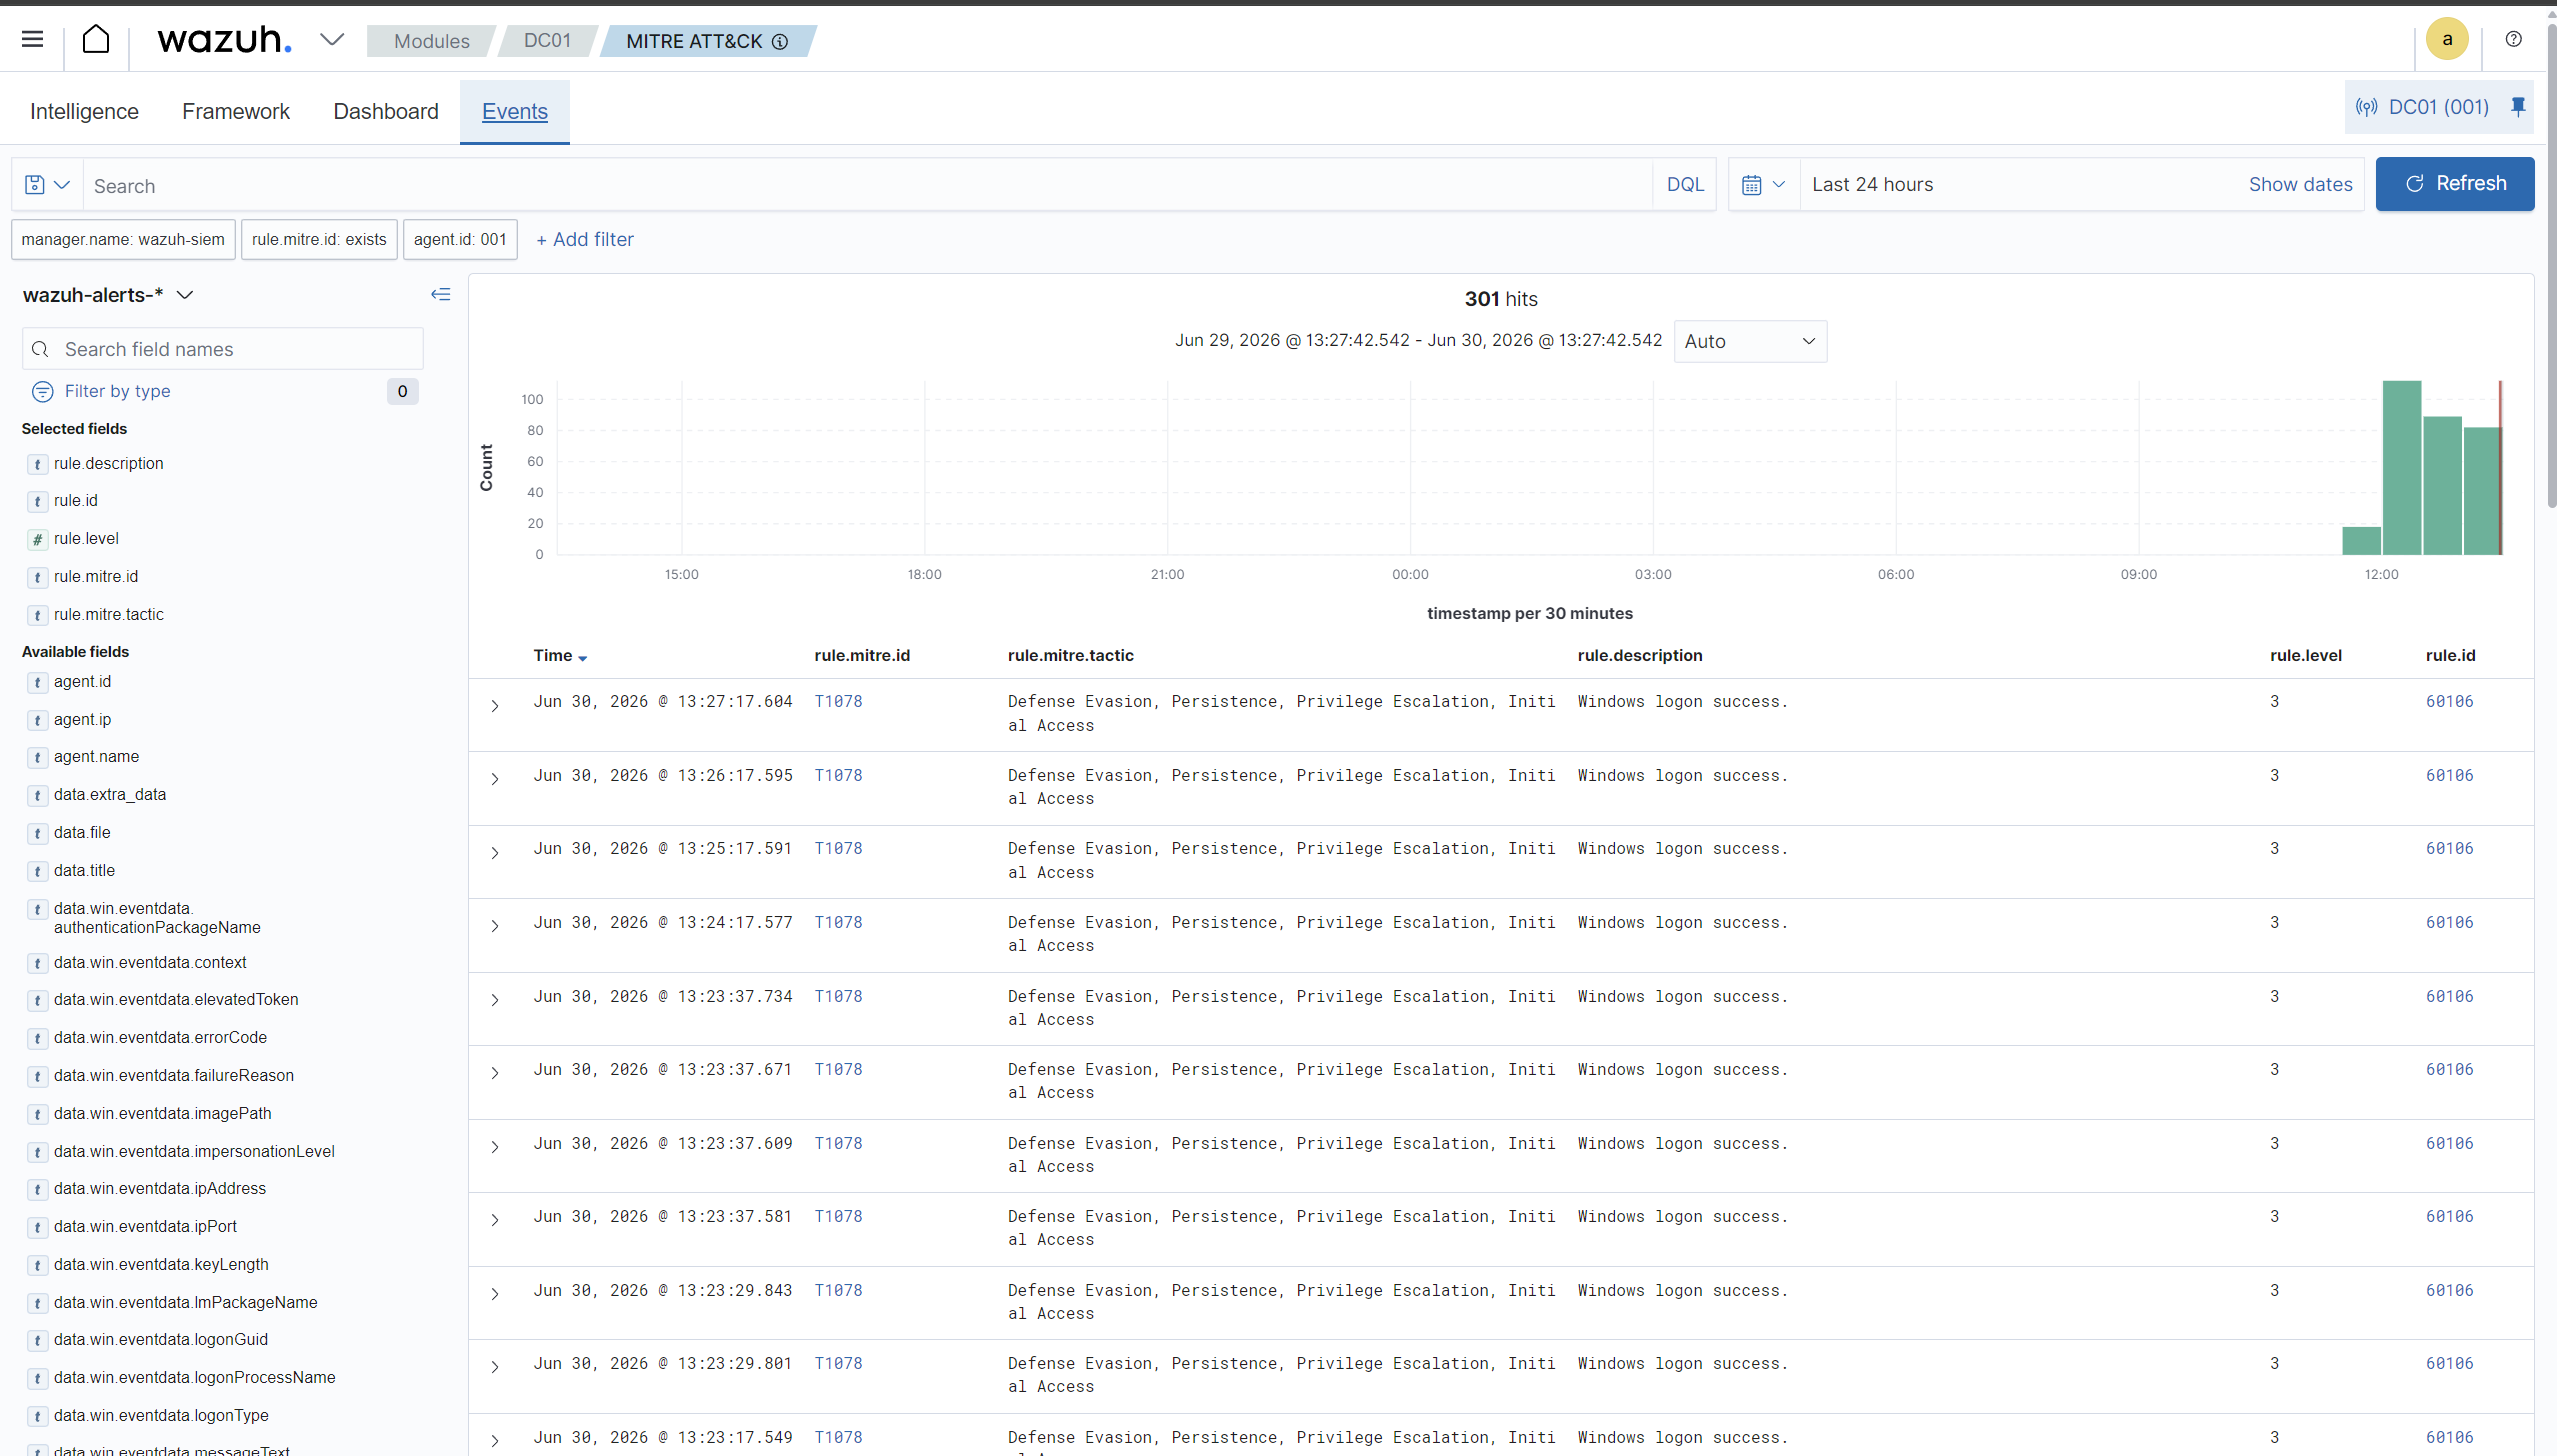Toggle the DQL query language switch
The image size is (2557, 1456).
(1684, 185)
